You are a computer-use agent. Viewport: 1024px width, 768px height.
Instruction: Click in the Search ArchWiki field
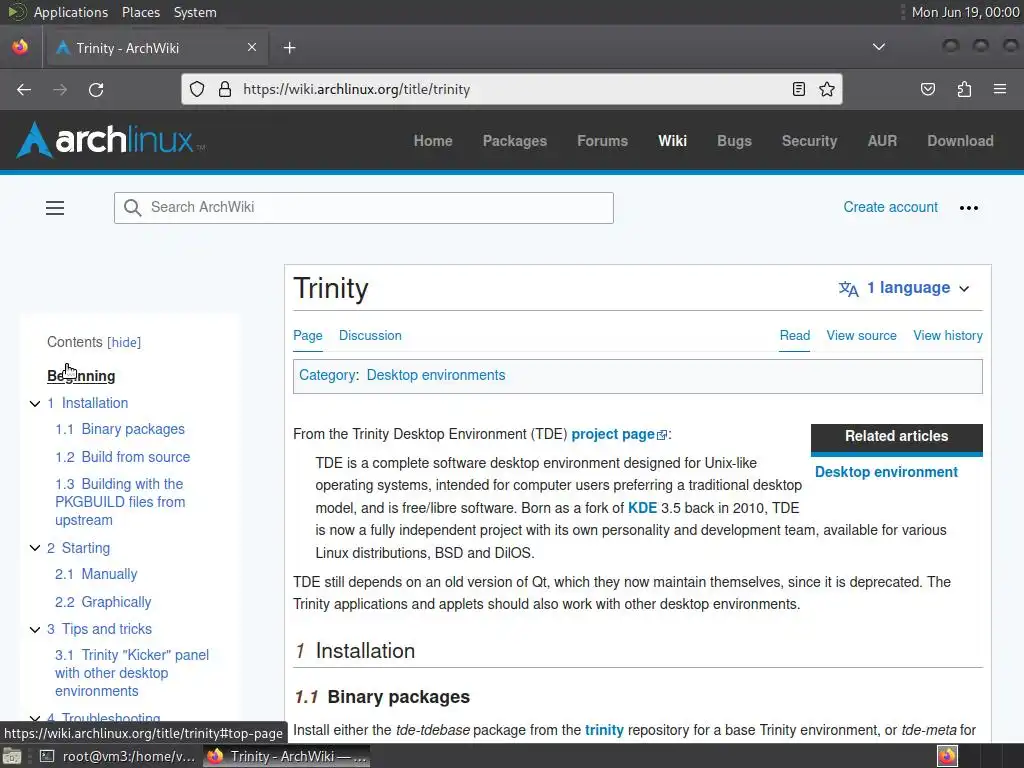(x=364, y=208)
